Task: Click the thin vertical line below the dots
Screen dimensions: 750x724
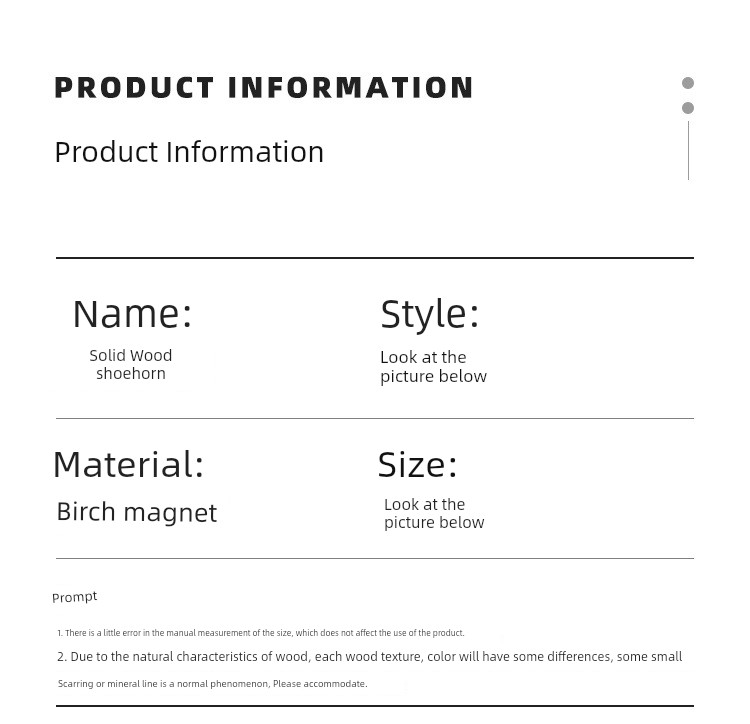Action: tap(688, 151)
